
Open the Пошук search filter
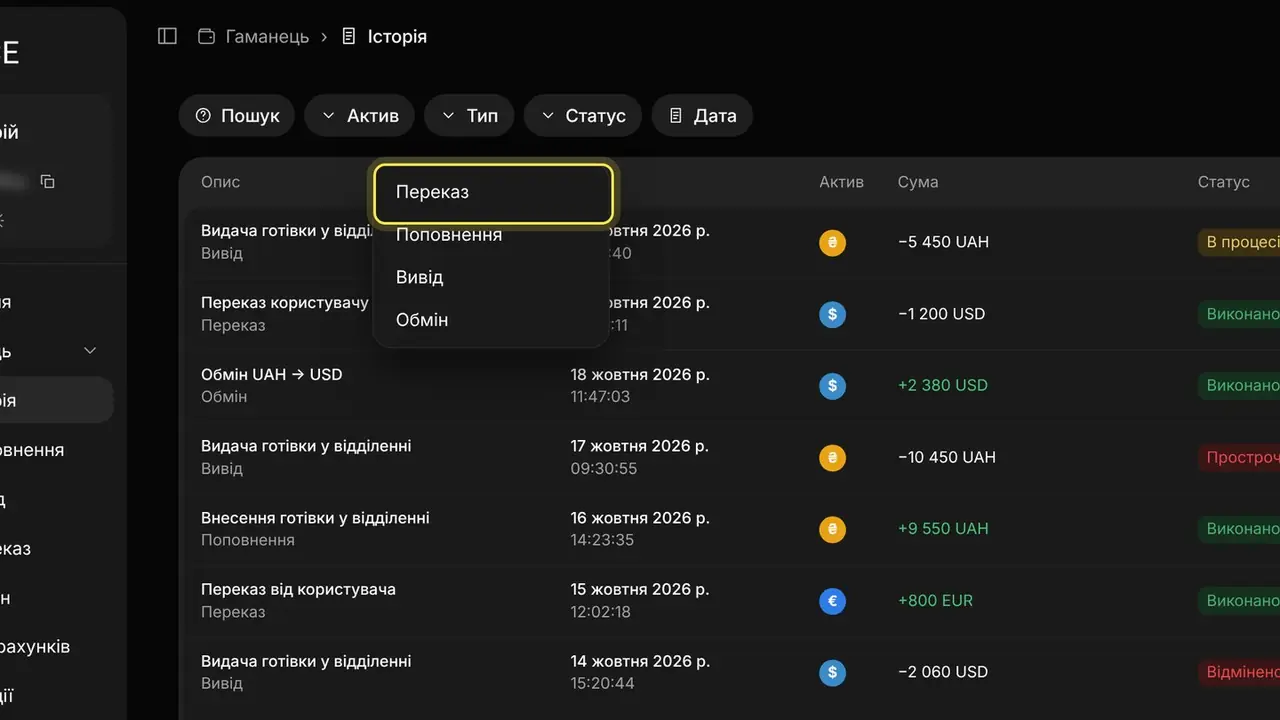[x=237, y=116]
